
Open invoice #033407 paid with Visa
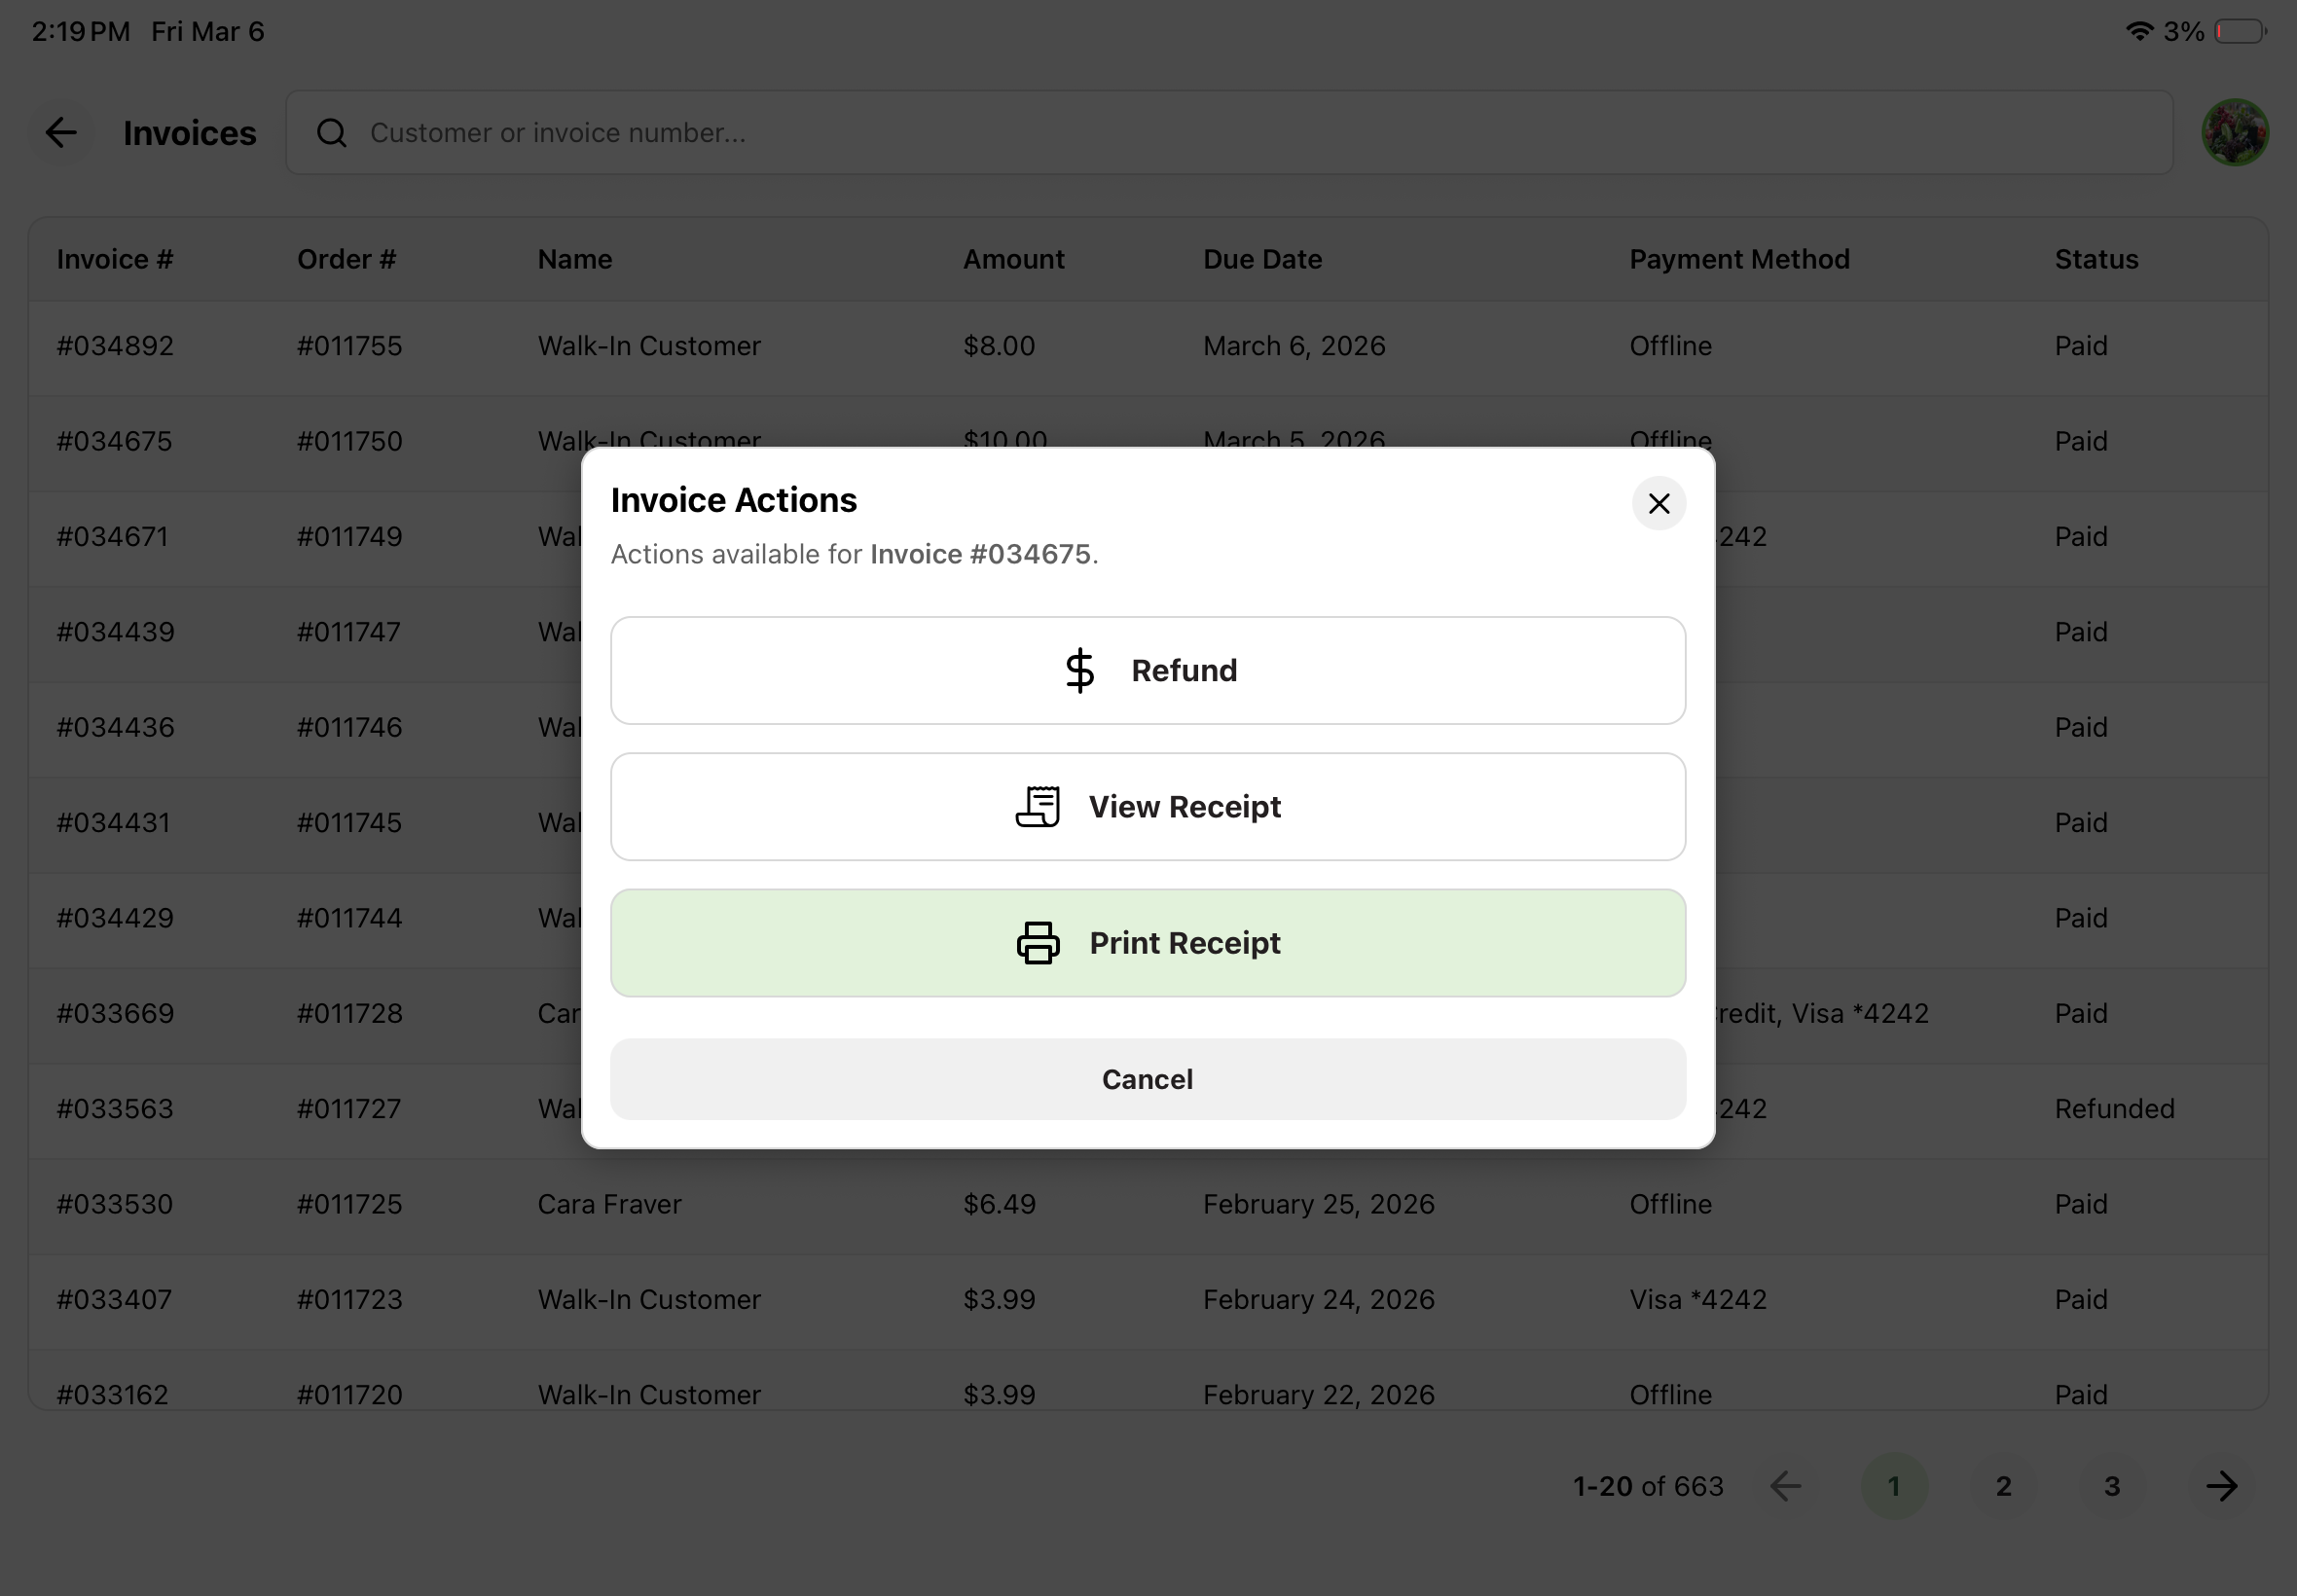[116, 1299]
